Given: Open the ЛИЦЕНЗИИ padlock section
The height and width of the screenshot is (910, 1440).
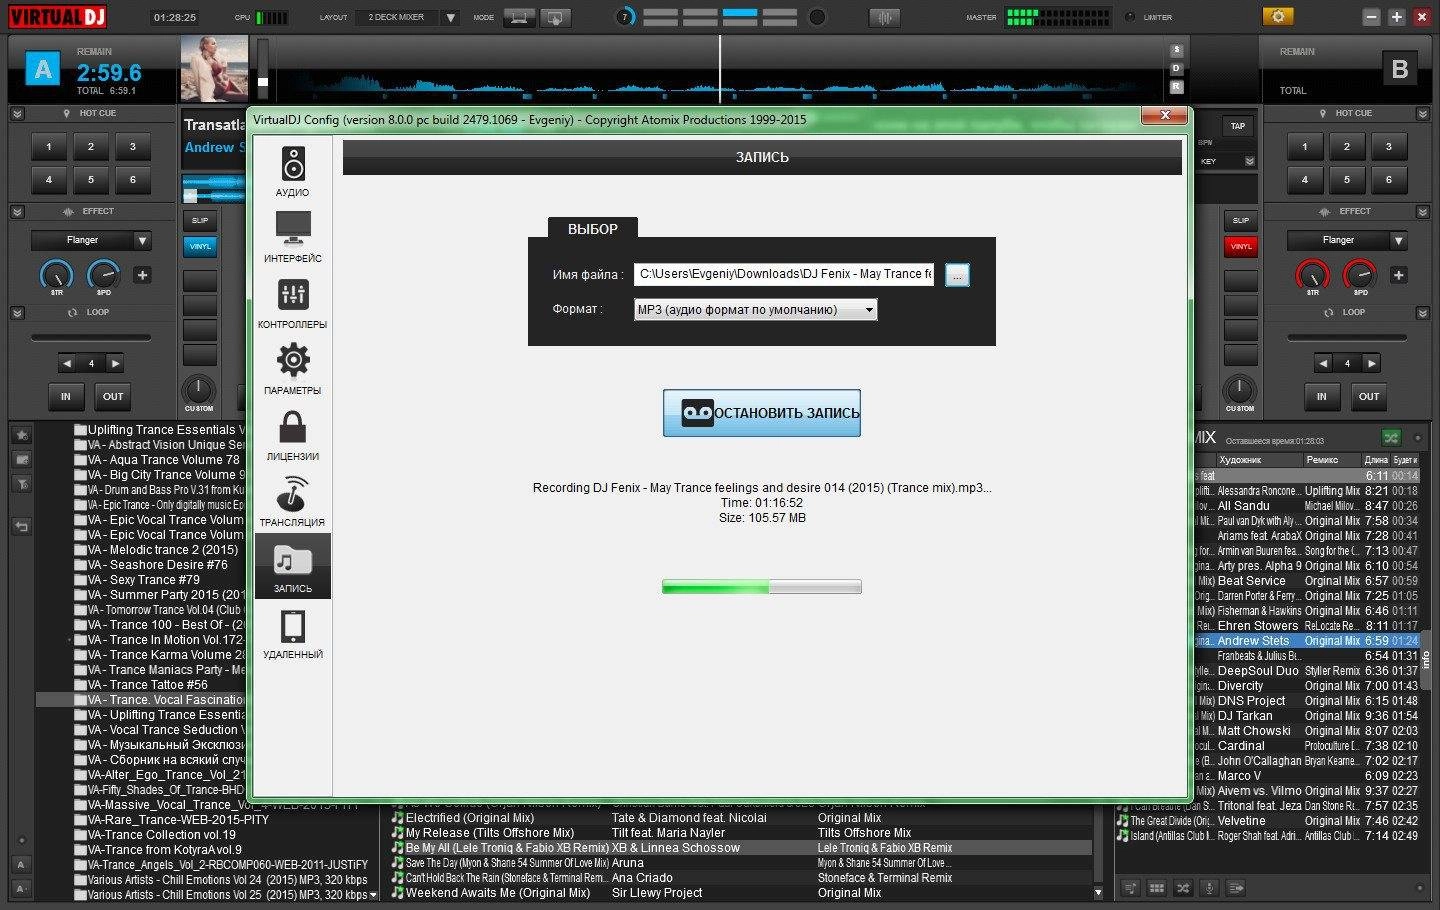Looking at the screenshot, I should (292, 435).
